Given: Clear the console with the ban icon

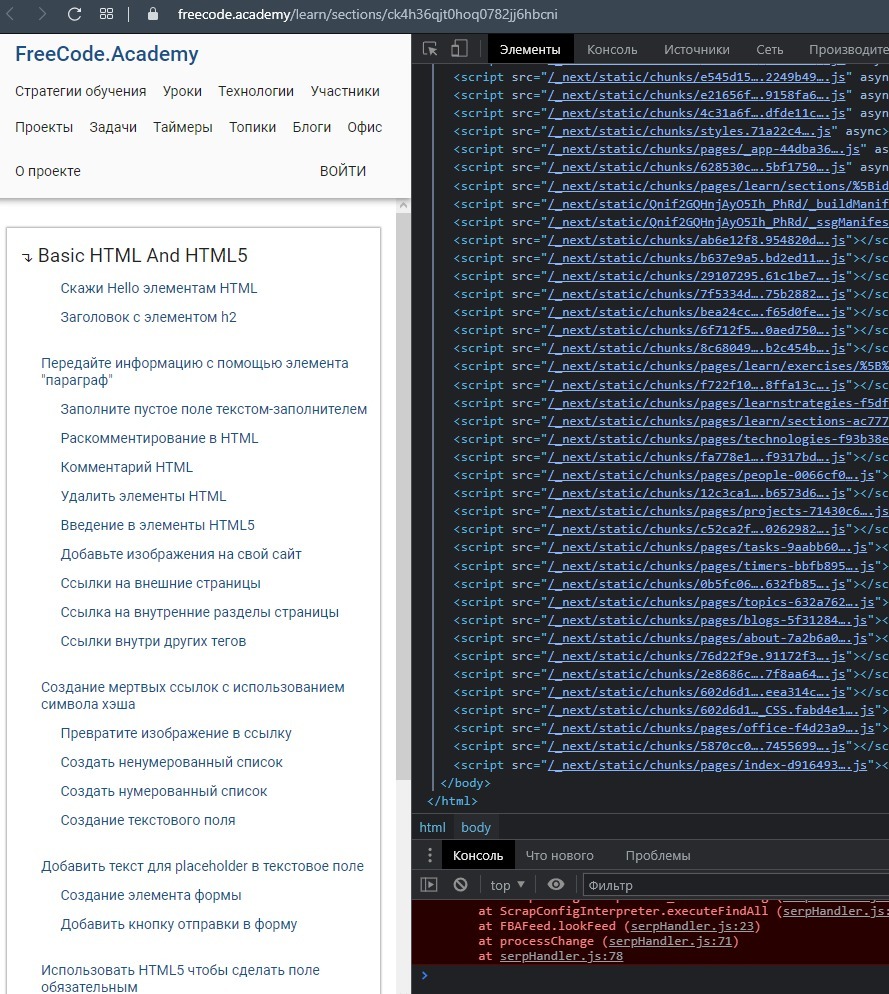Looking at the screenshot, I should 460,885.
